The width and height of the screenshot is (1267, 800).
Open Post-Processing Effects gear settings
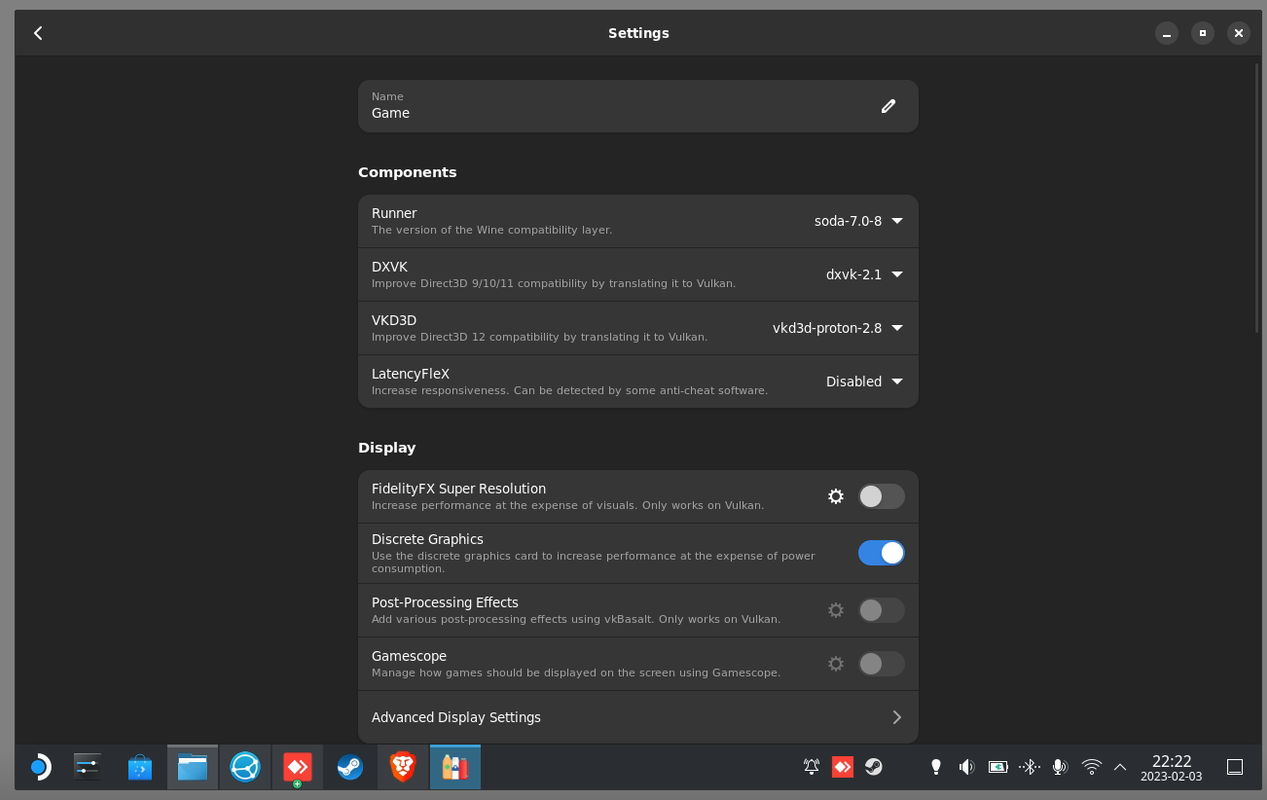836,610
